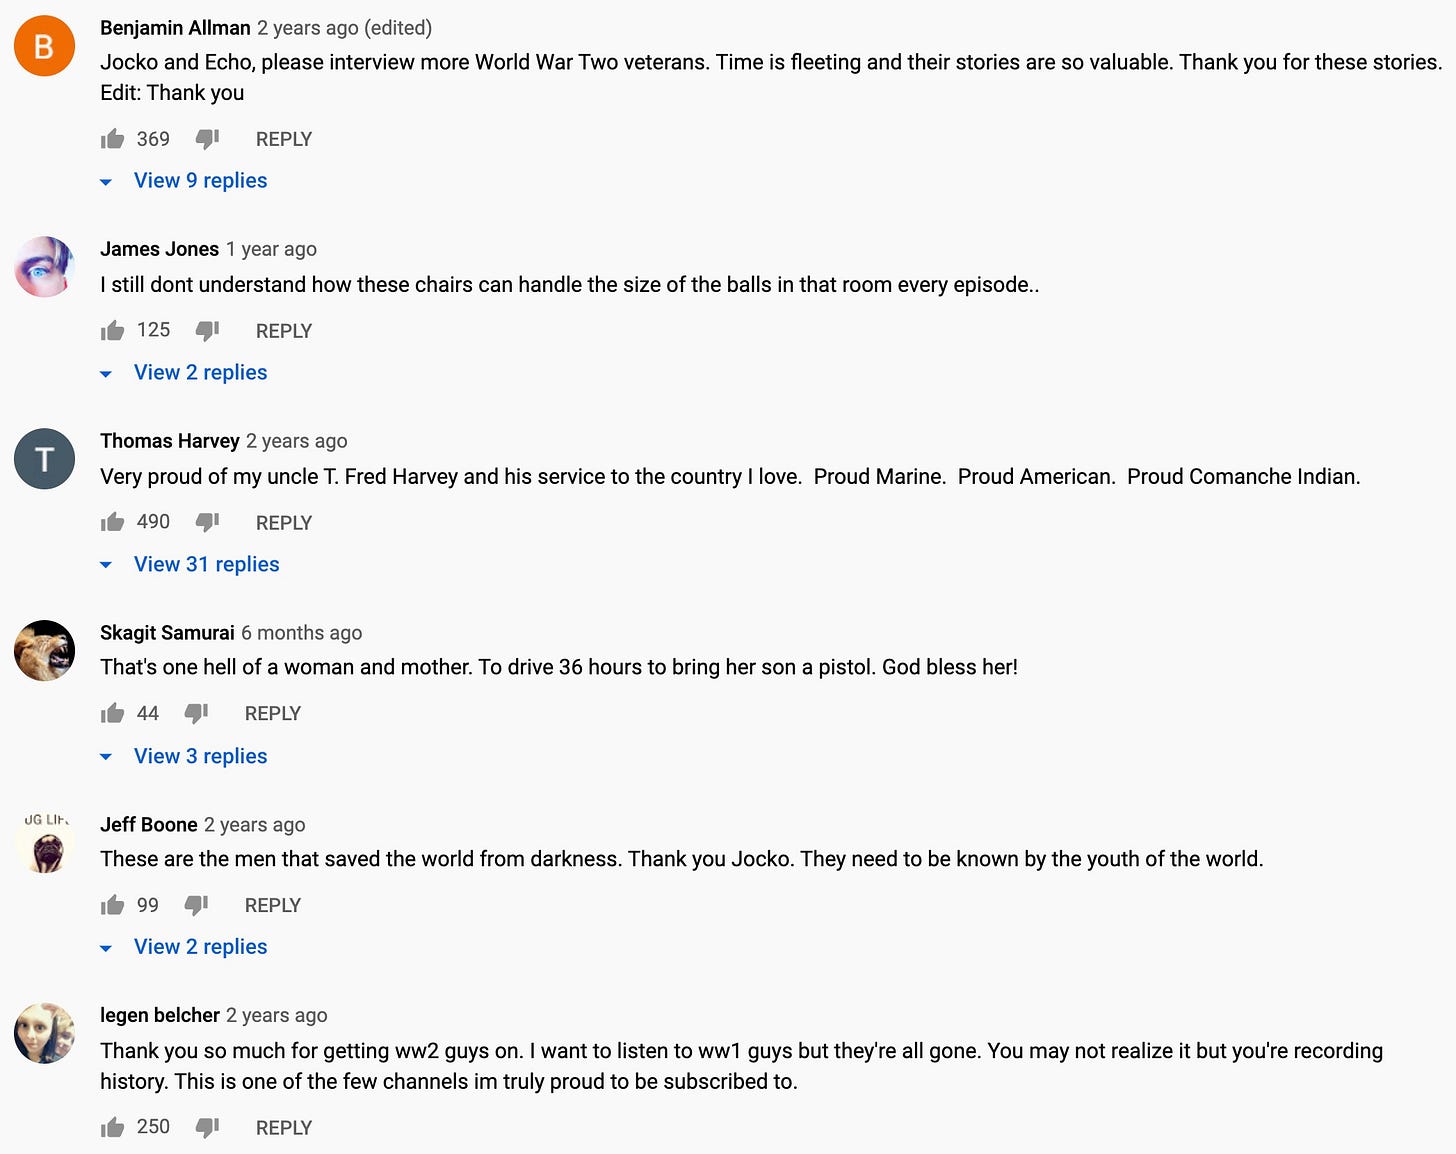Open Thomas Harvey's channel name link

(170, 441)
